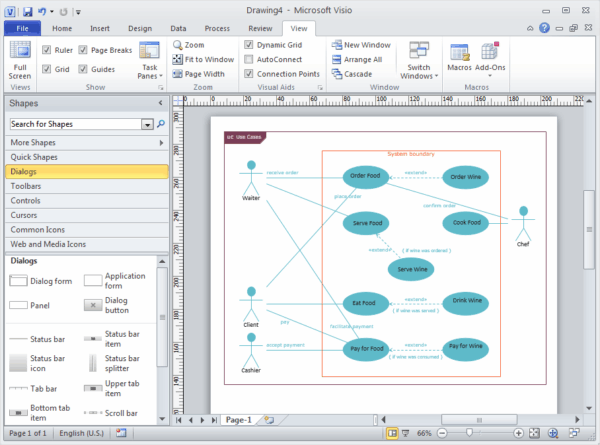This screenshot has width=600, height=445.
Task: Select the Page-1 sheet tab
Action: tap(238, 419)
